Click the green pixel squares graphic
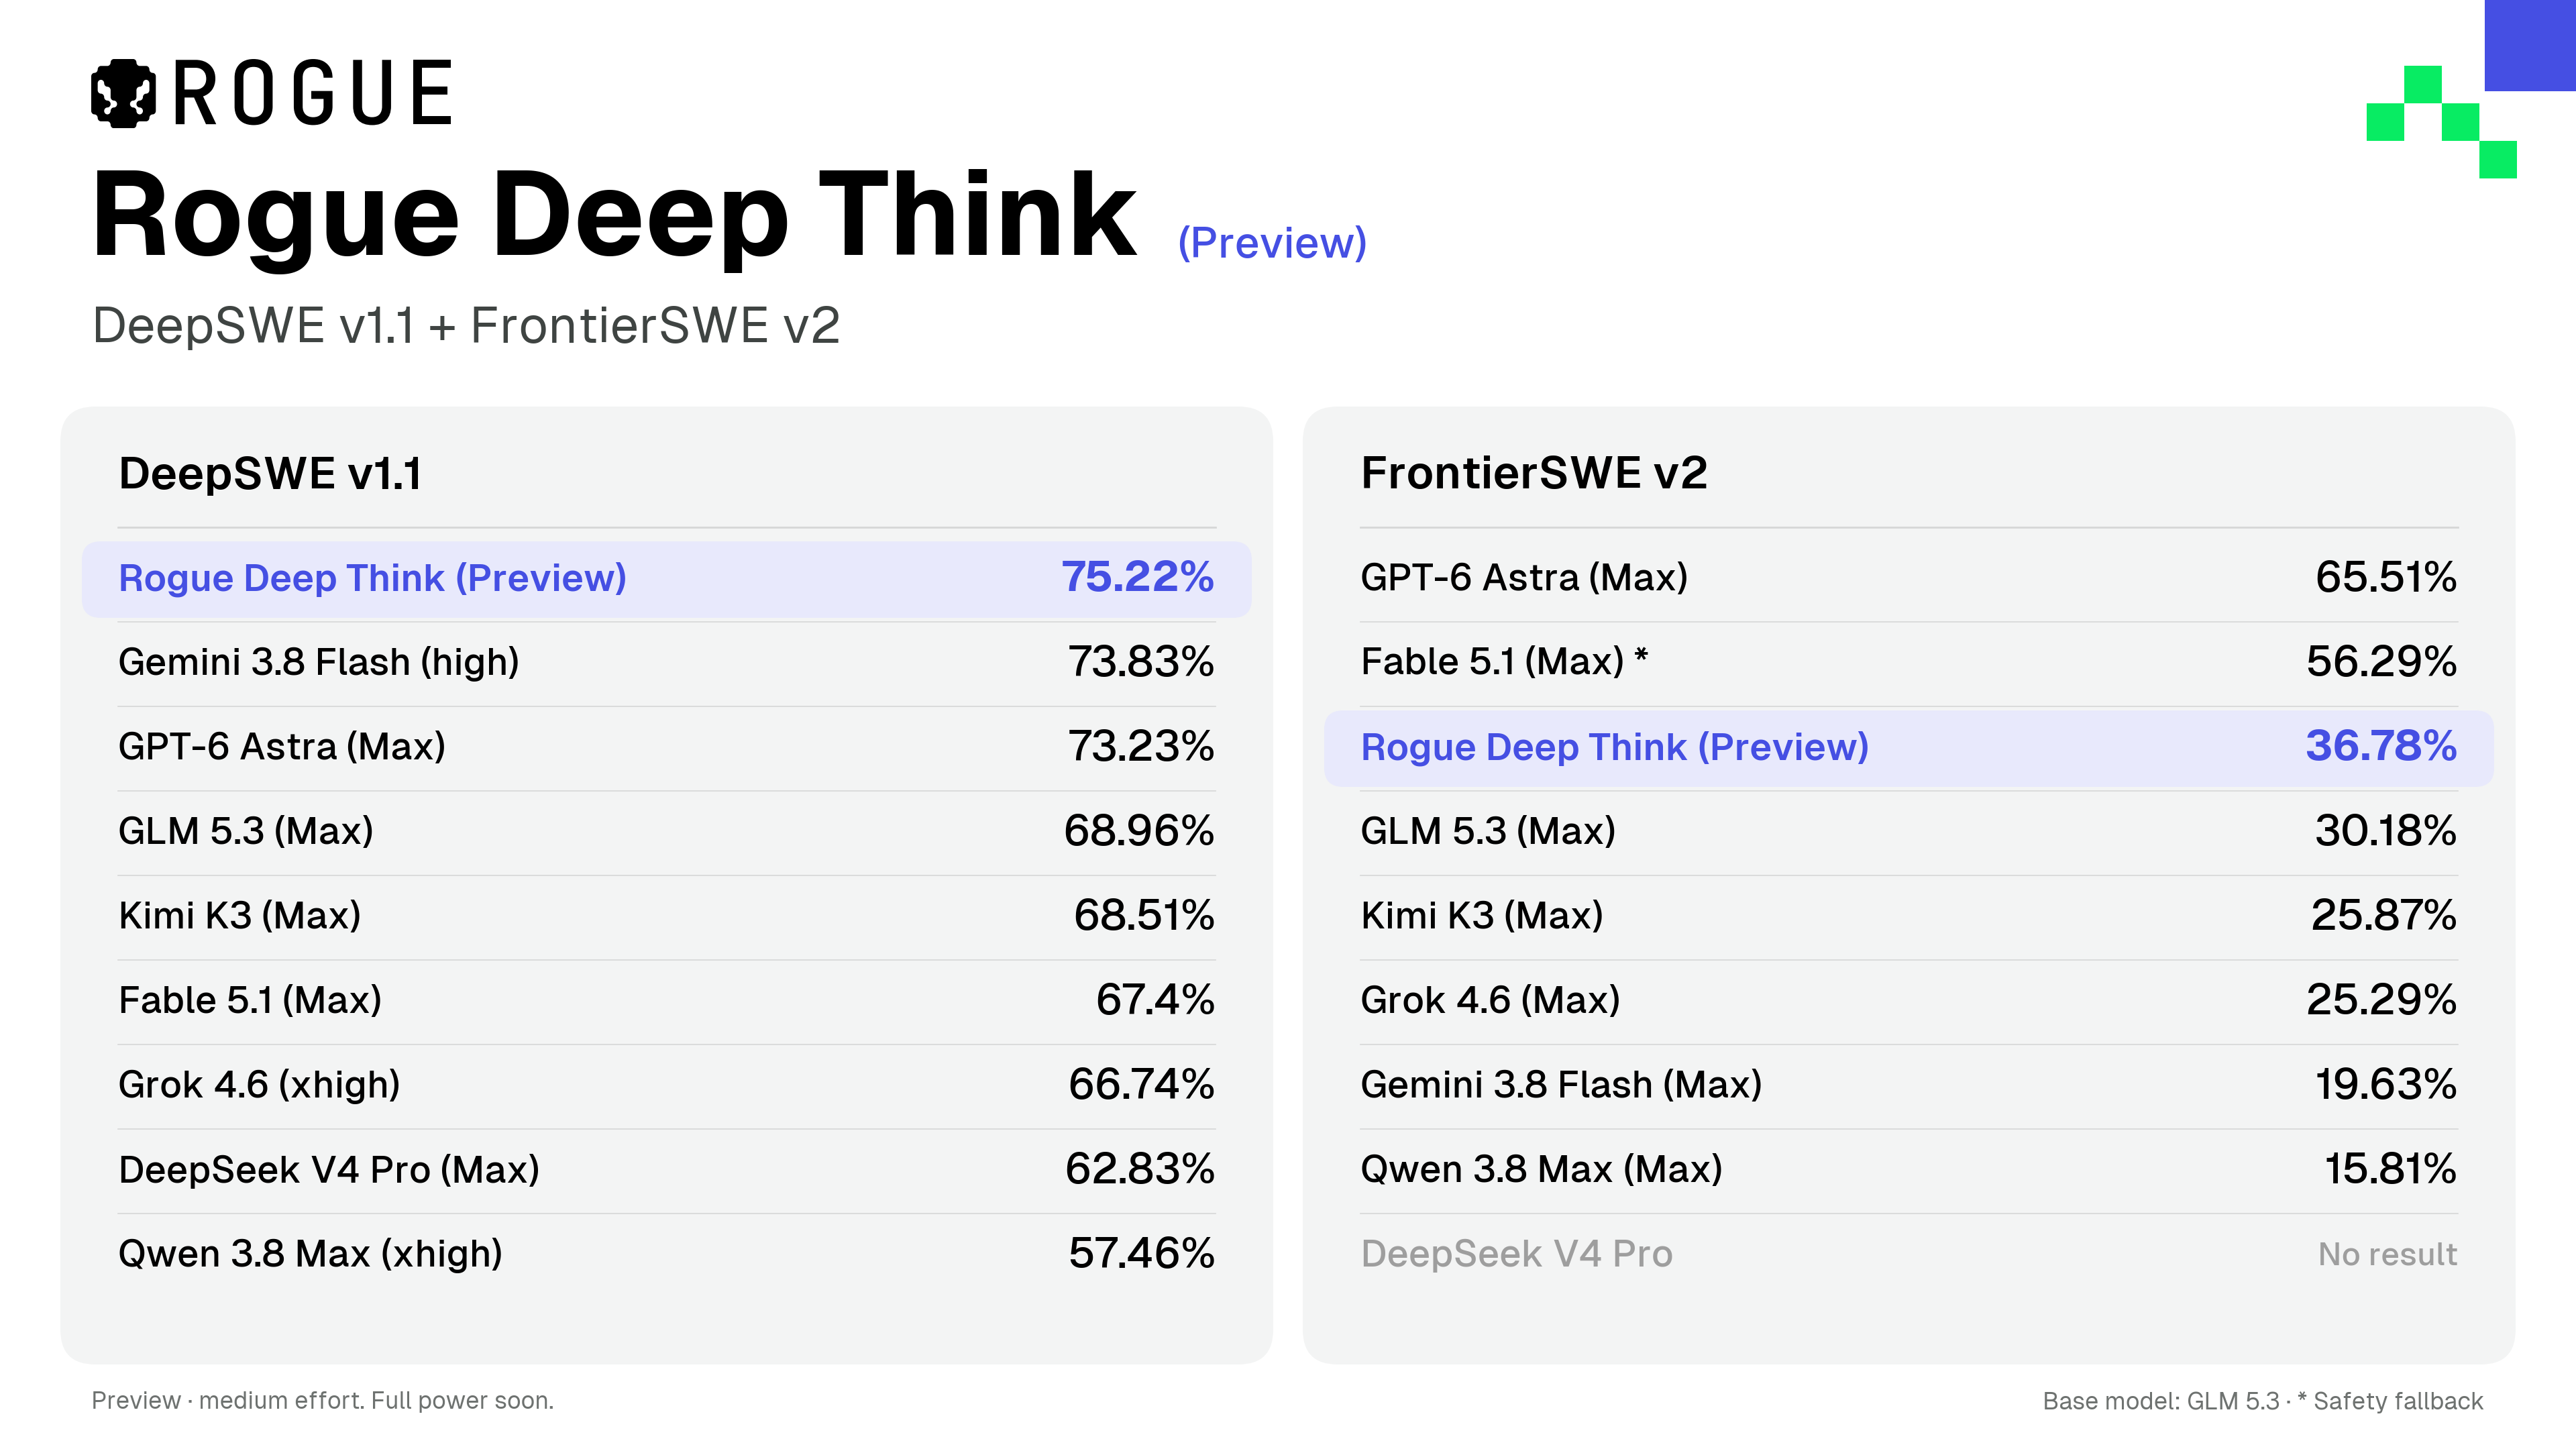The height and width of the screenshot is (1449, 2576). coord(2441,122)
